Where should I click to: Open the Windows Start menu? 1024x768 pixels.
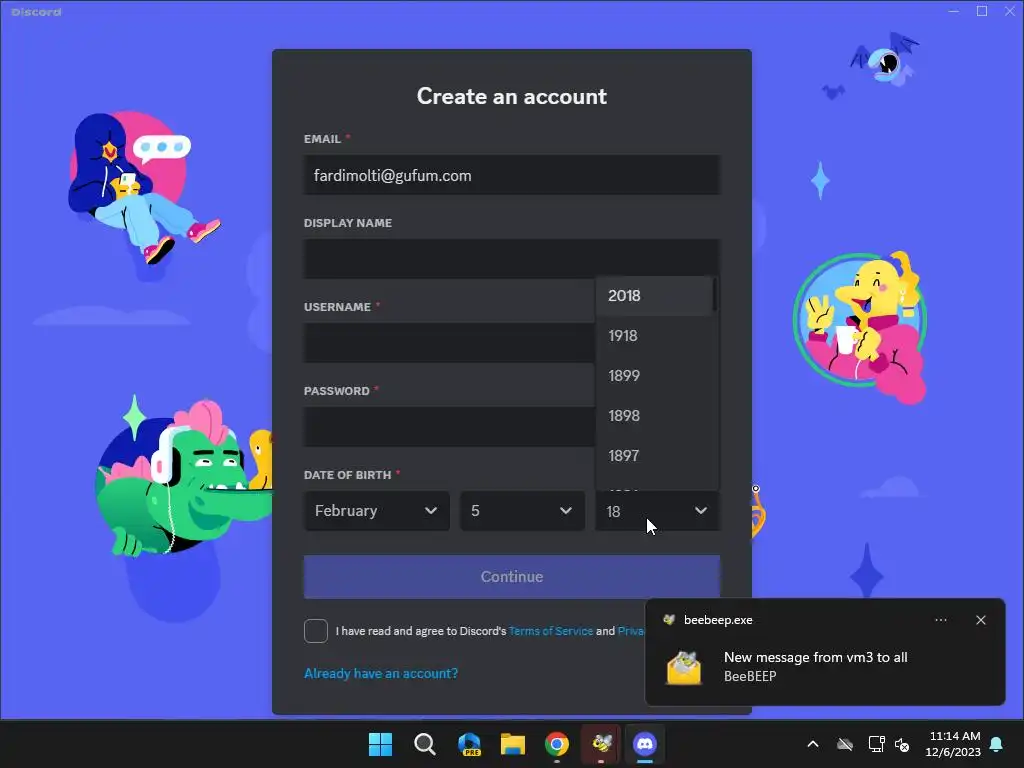click(380, 744)
